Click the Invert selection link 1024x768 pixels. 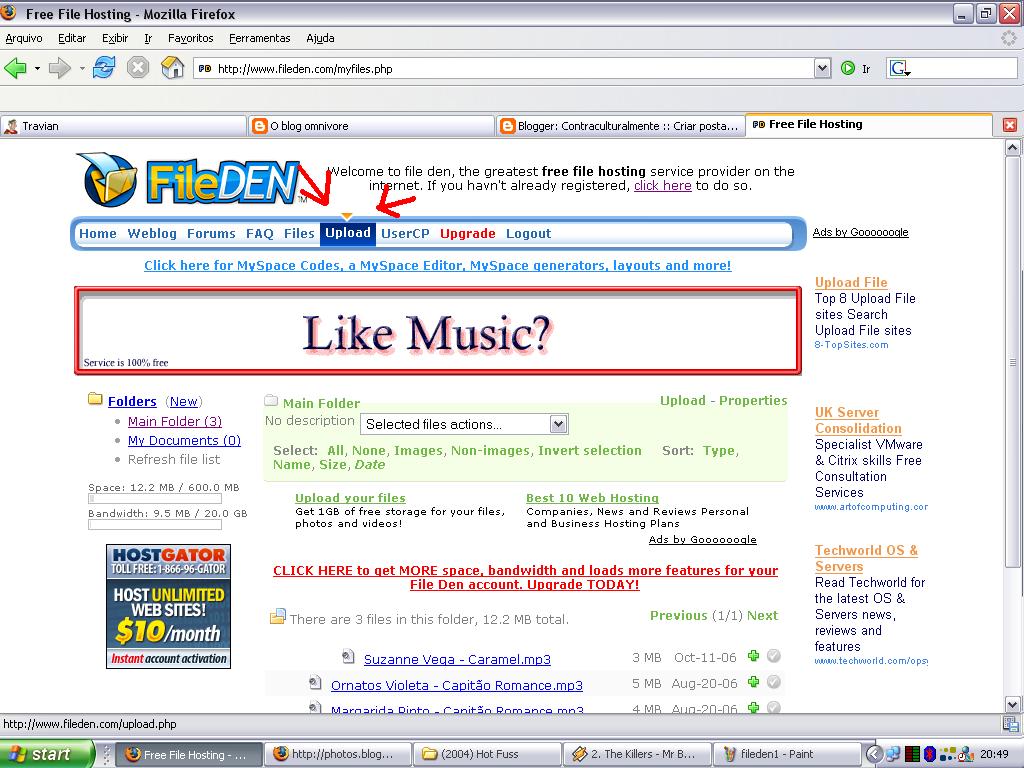click(590, 451)
